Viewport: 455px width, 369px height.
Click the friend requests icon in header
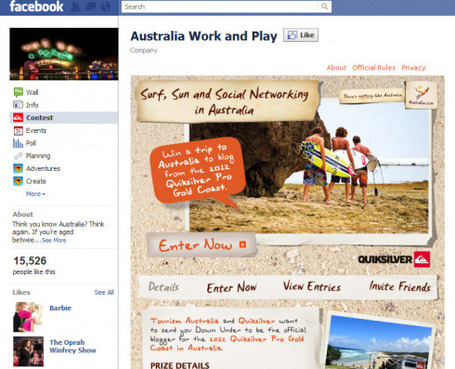coord(76,7)
